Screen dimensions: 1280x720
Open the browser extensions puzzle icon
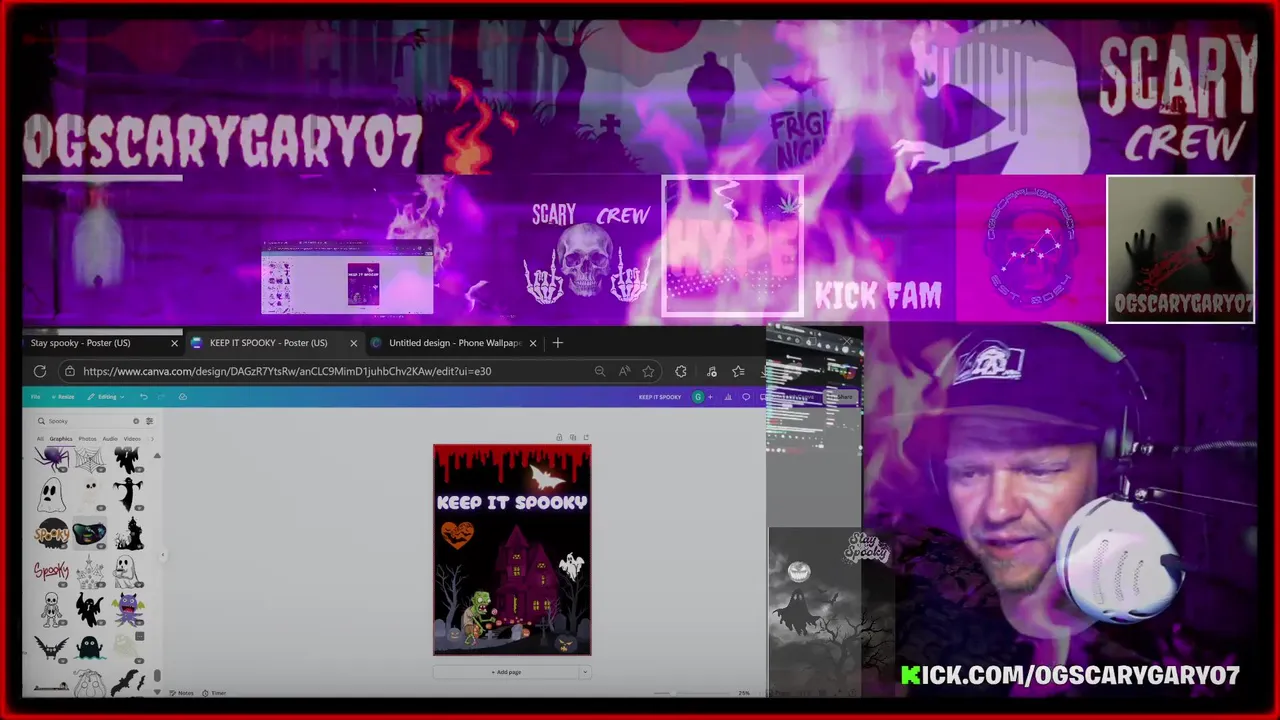pyautogui.click(x=681, y=371)
